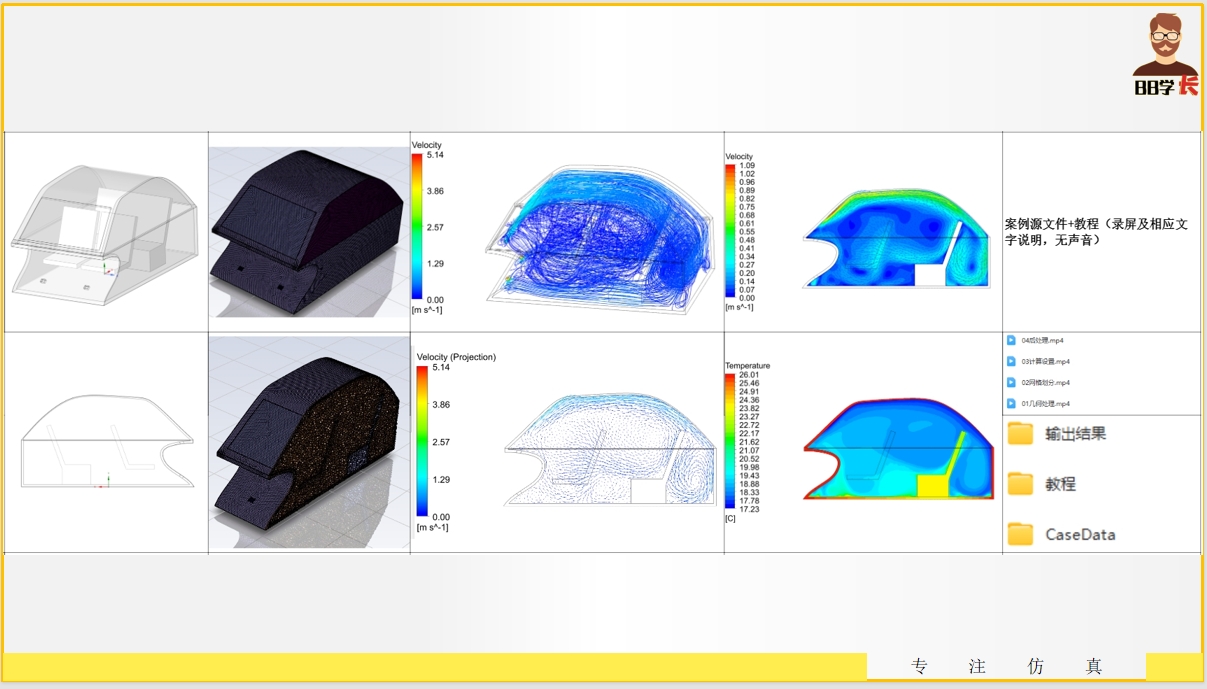Image resolution: width=1207 pixels, height=689 pixels.
Task: Click the 5.14 velocity color legend bar
Action: click(x=417, y=227)
